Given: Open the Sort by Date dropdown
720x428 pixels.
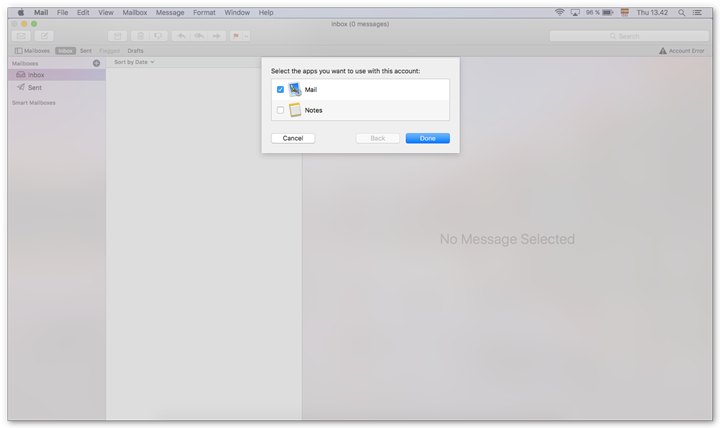Looking at the screenshot, I should pos(134,62).
